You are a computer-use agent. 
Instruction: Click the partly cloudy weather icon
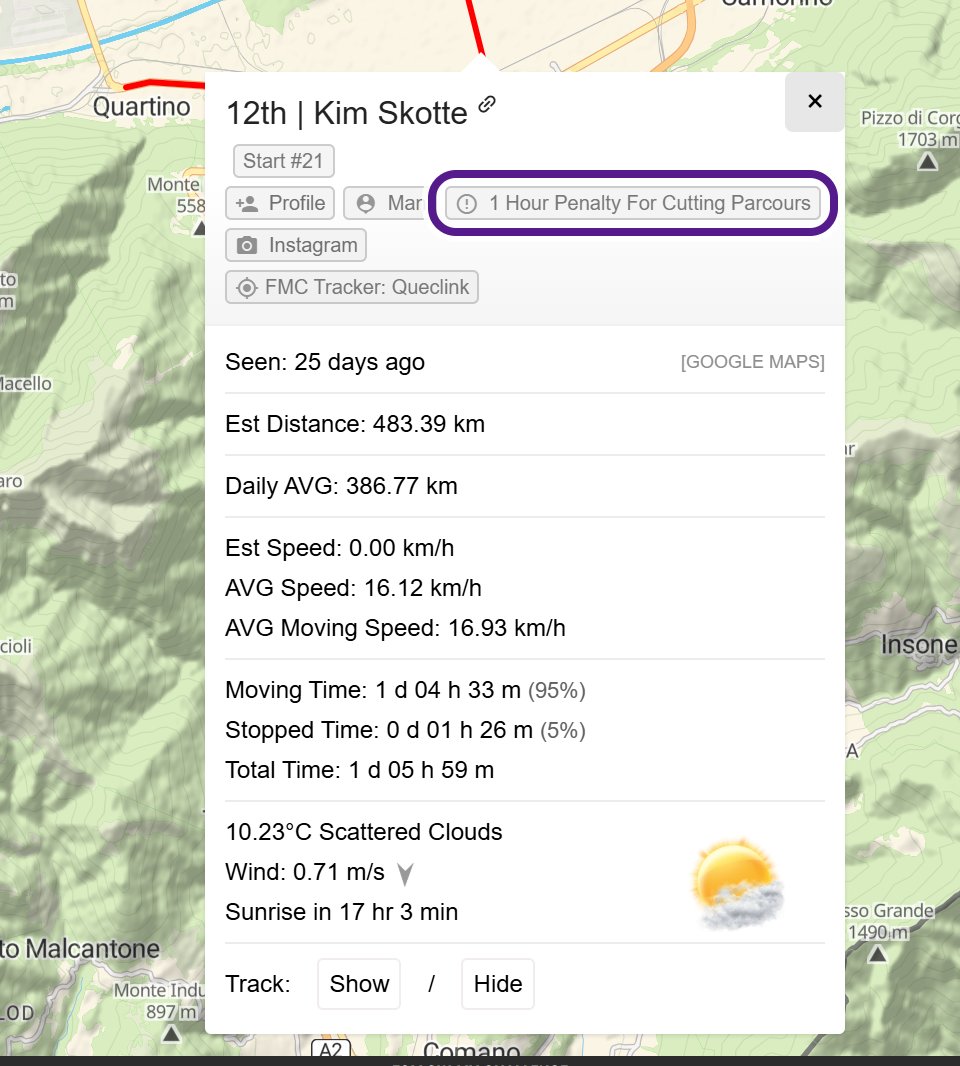point(737,884)
